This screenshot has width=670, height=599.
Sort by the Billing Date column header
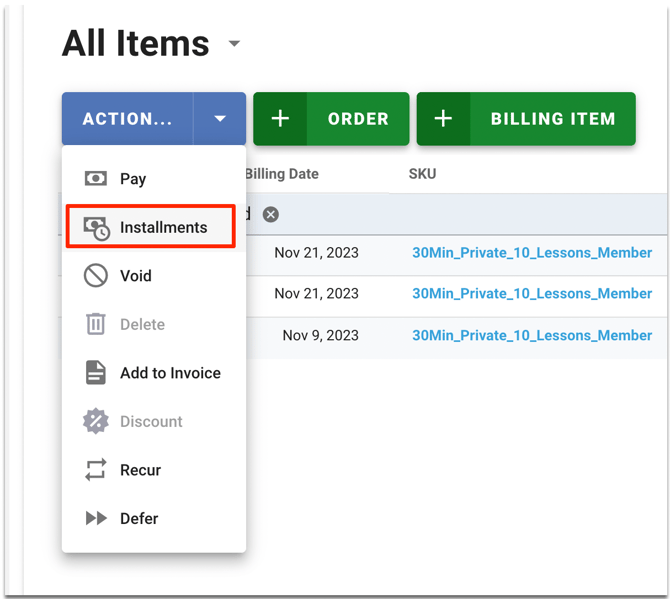pos(282,174)
